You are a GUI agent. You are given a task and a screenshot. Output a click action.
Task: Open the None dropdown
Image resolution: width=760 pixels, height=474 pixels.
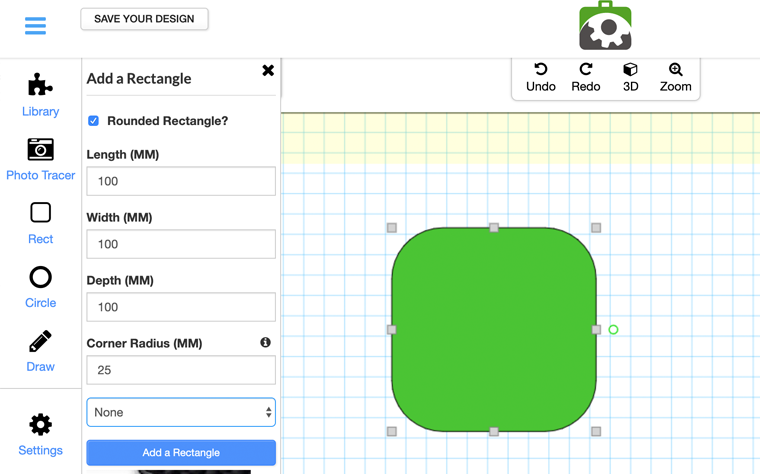(181, 412)
